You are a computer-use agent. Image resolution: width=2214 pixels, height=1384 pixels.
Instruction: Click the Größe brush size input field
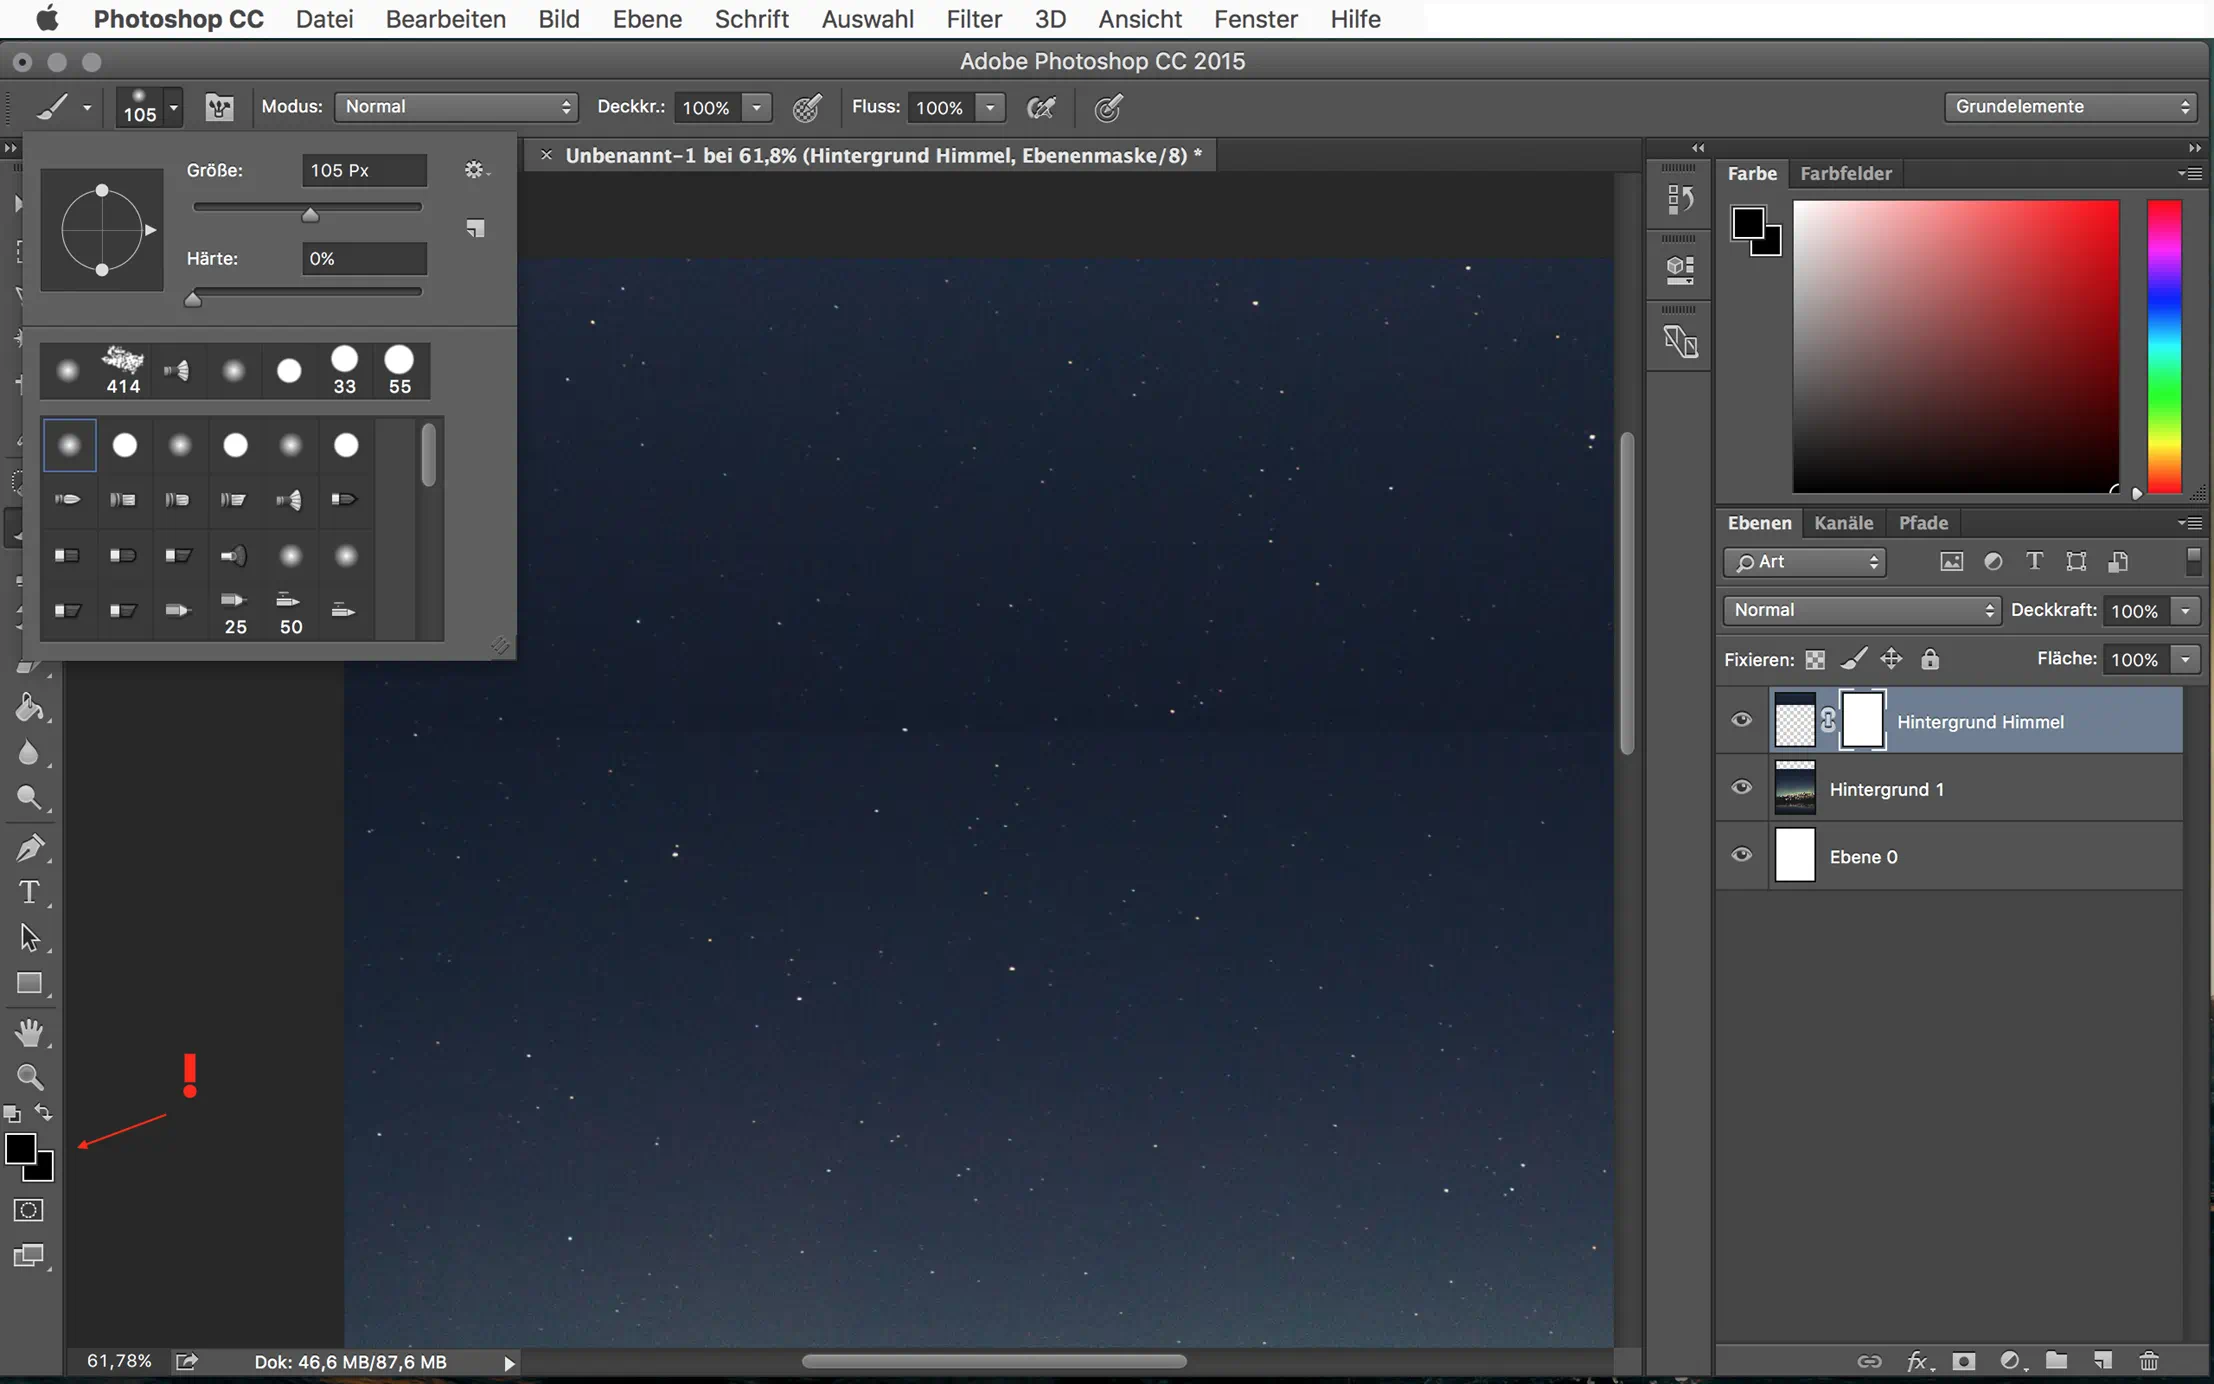click(364, 170)
